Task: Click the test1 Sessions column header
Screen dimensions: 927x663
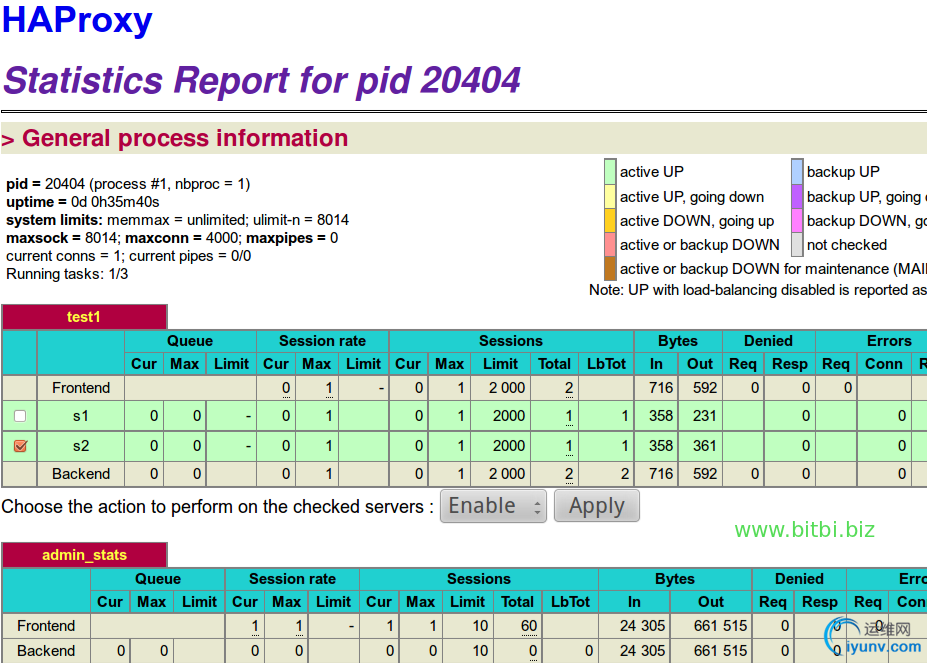Action: click(x=511, y=341)
